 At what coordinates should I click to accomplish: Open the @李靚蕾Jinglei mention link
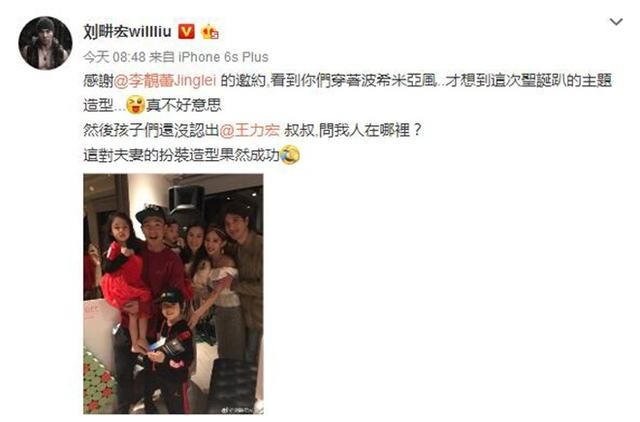pyautogui.click(x=165, y=80)
